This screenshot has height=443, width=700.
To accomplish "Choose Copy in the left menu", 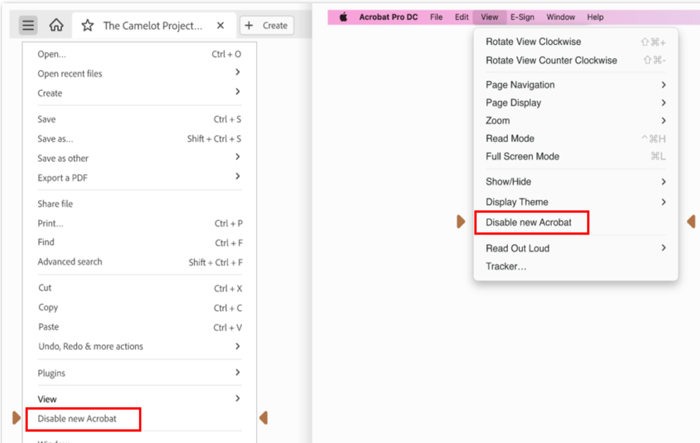I will 139,308.
